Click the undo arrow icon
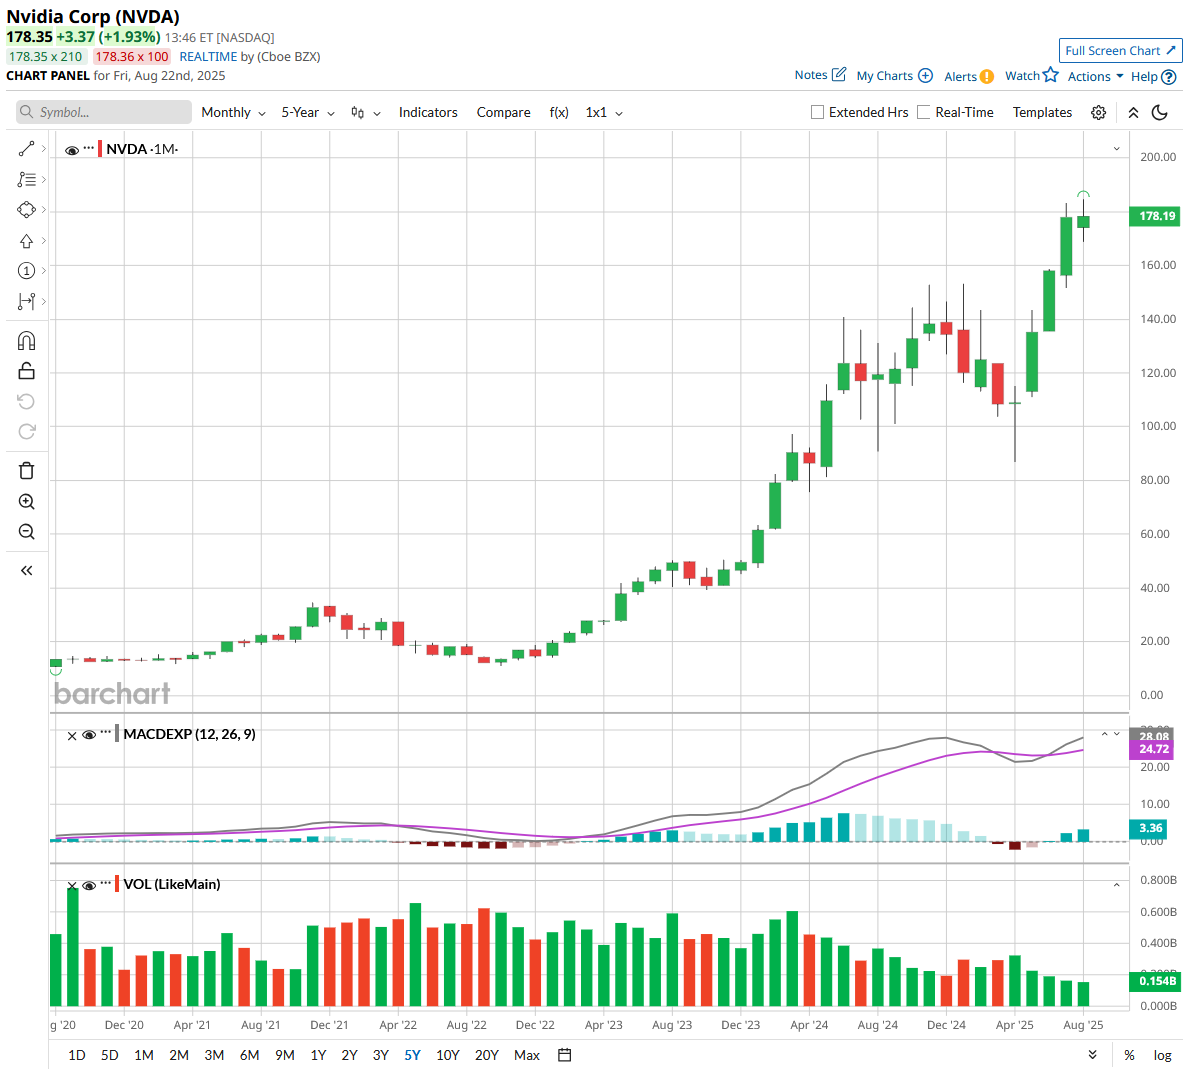Image resolution: width=1190 pixels, height=1078 pixels. click(x=26, y=402)
